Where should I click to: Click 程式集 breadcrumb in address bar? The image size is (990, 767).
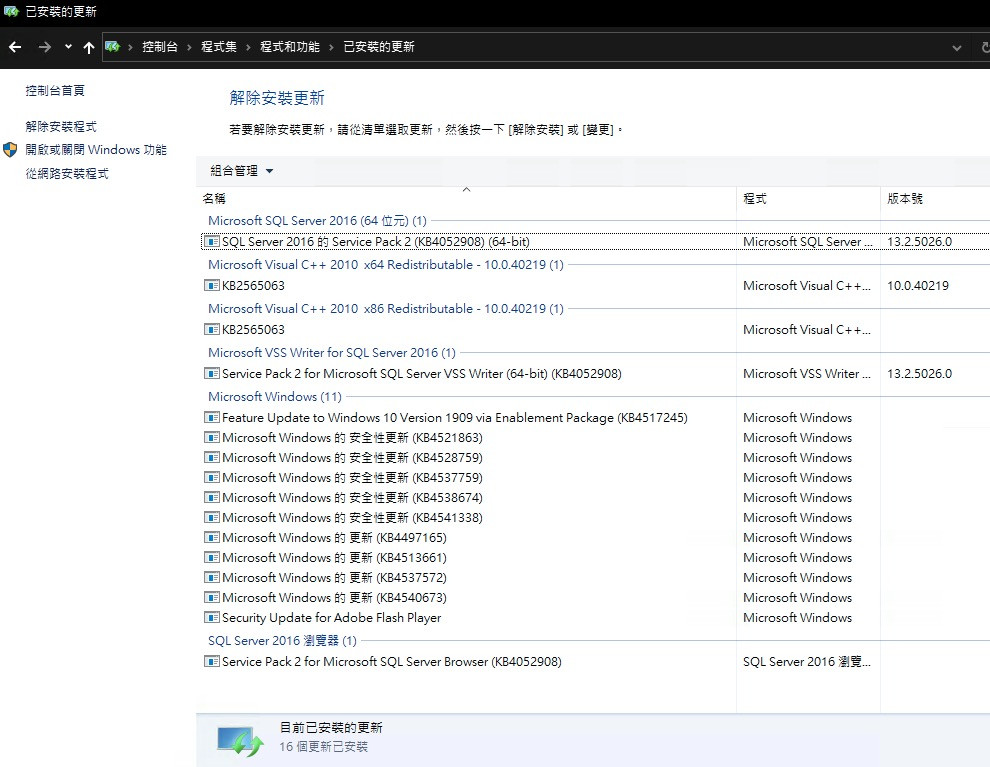pyautogui.click(x=218, y=47)
